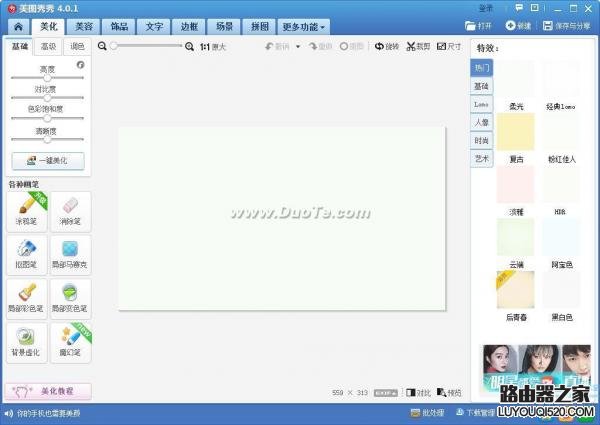The width and height of the screenshot is (600, 425).
Task: Click the zoom level slider handle
Action: [x=114, y=46]
